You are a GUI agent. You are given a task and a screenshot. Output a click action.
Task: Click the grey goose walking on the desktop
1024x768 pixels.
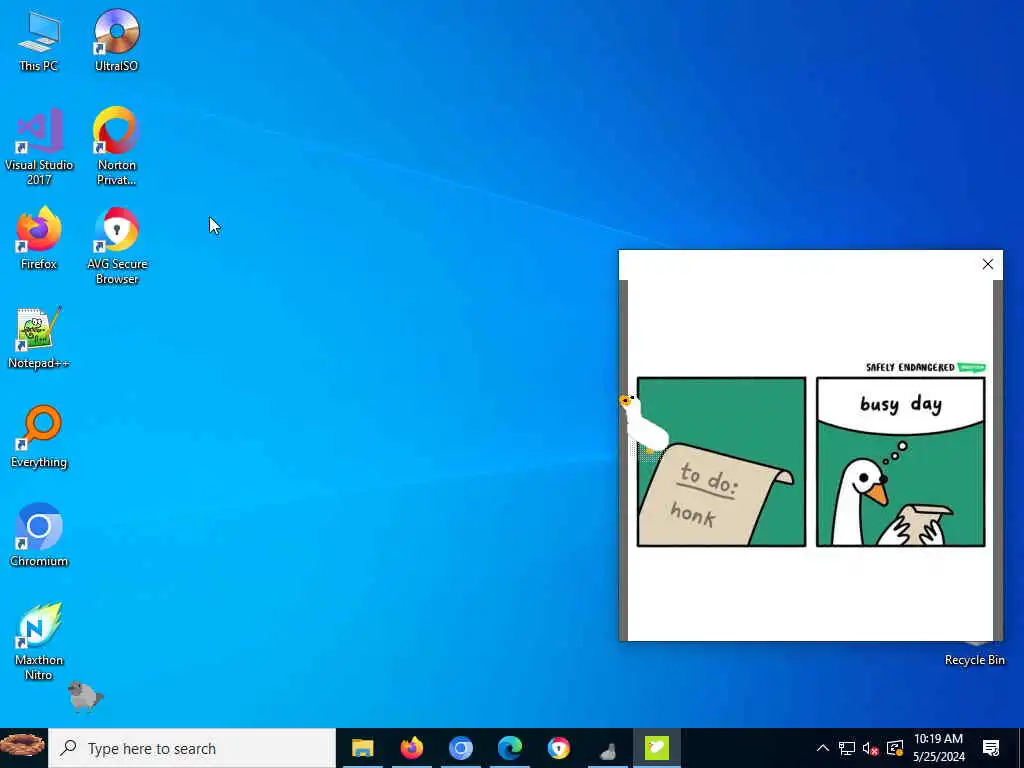coord(85,696)
